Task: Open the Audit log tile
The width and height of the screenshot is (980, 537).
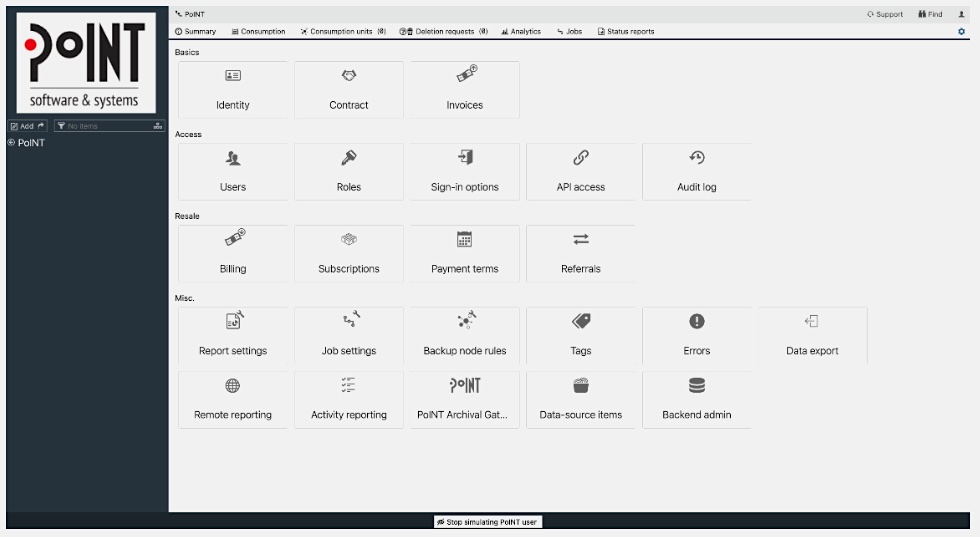Action: (696, 171)
